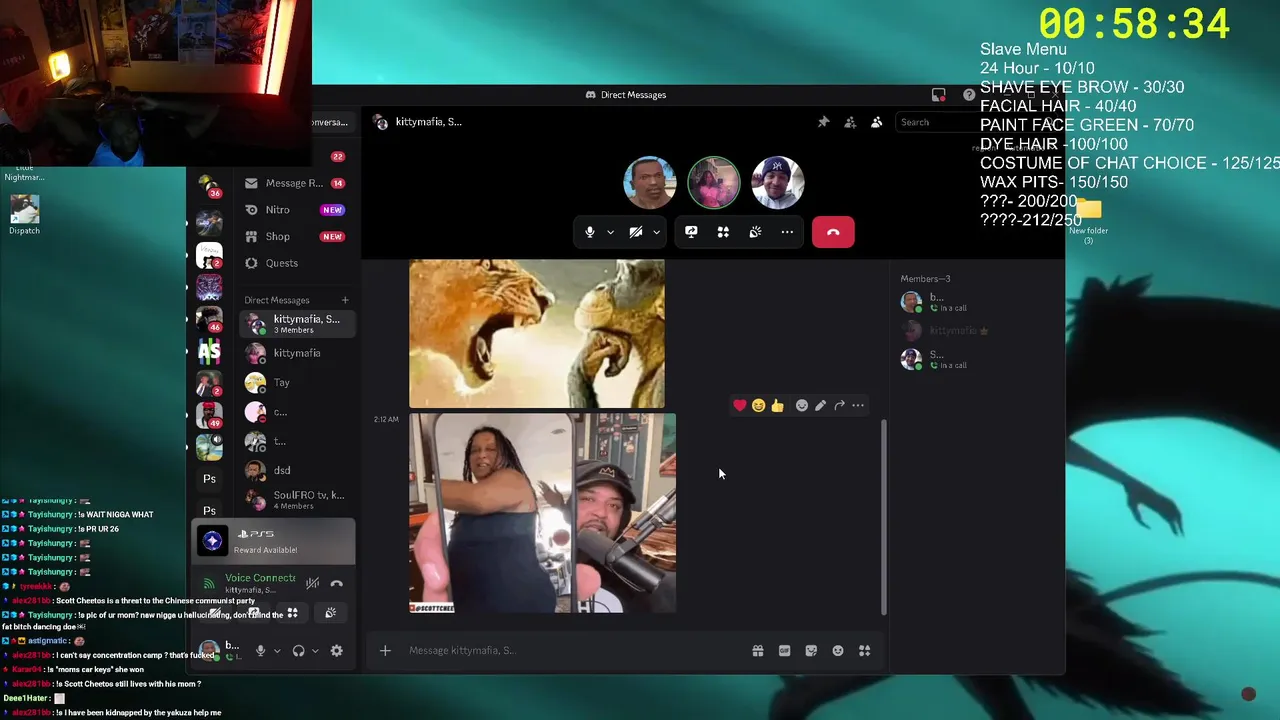React with the red heart emoji

[x=740, y=405]
